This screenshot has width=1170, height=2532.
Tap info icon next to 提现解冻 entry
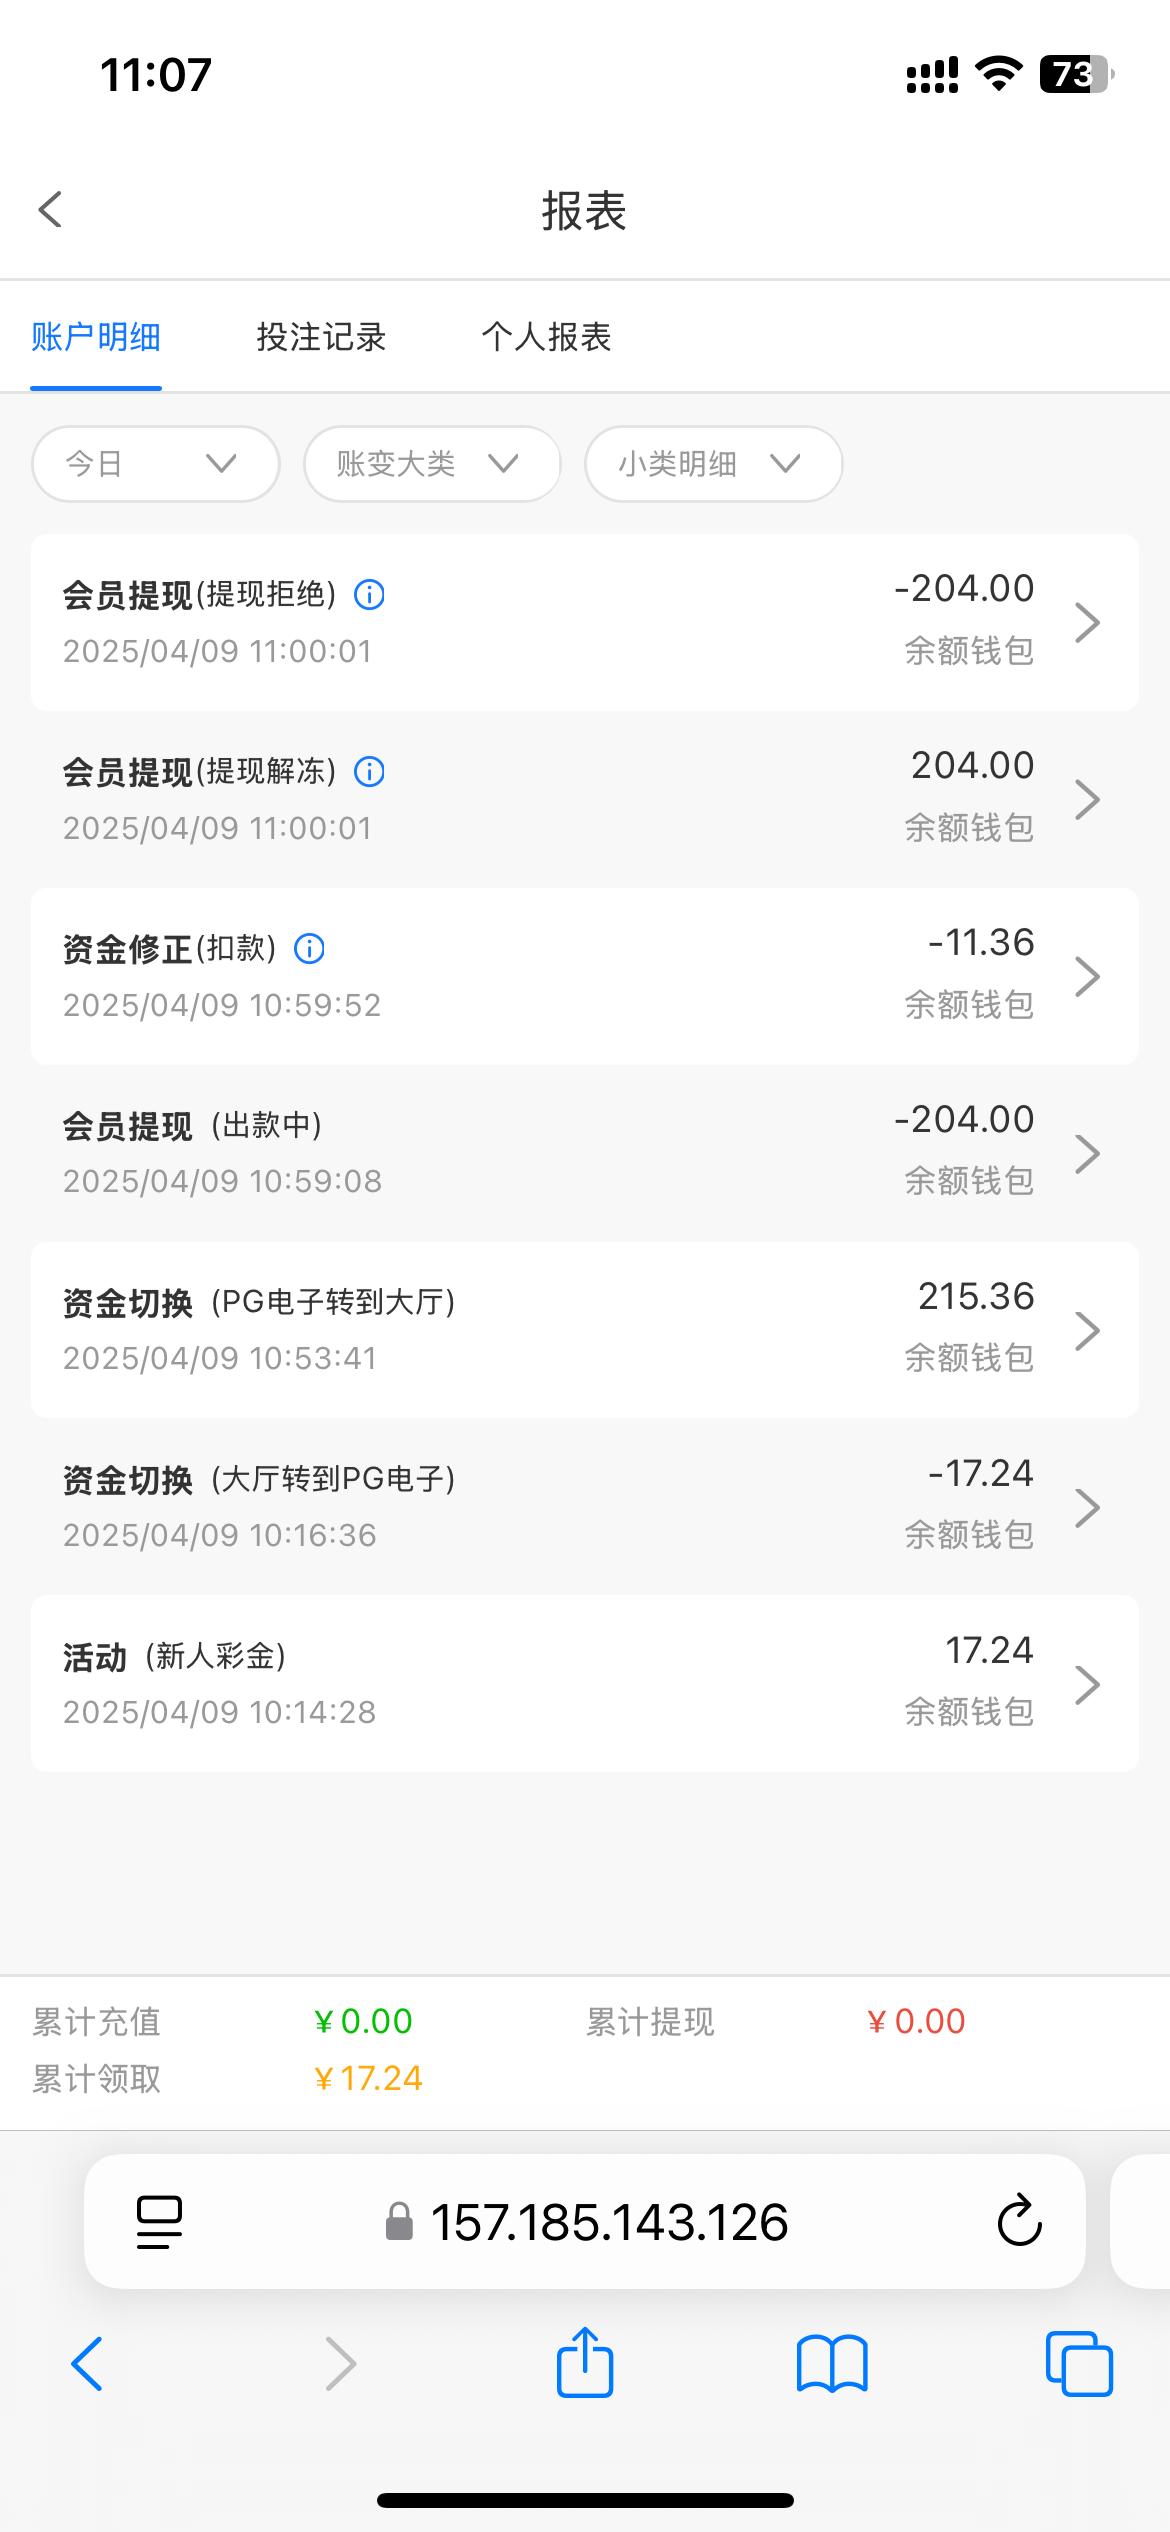(369, 772)
